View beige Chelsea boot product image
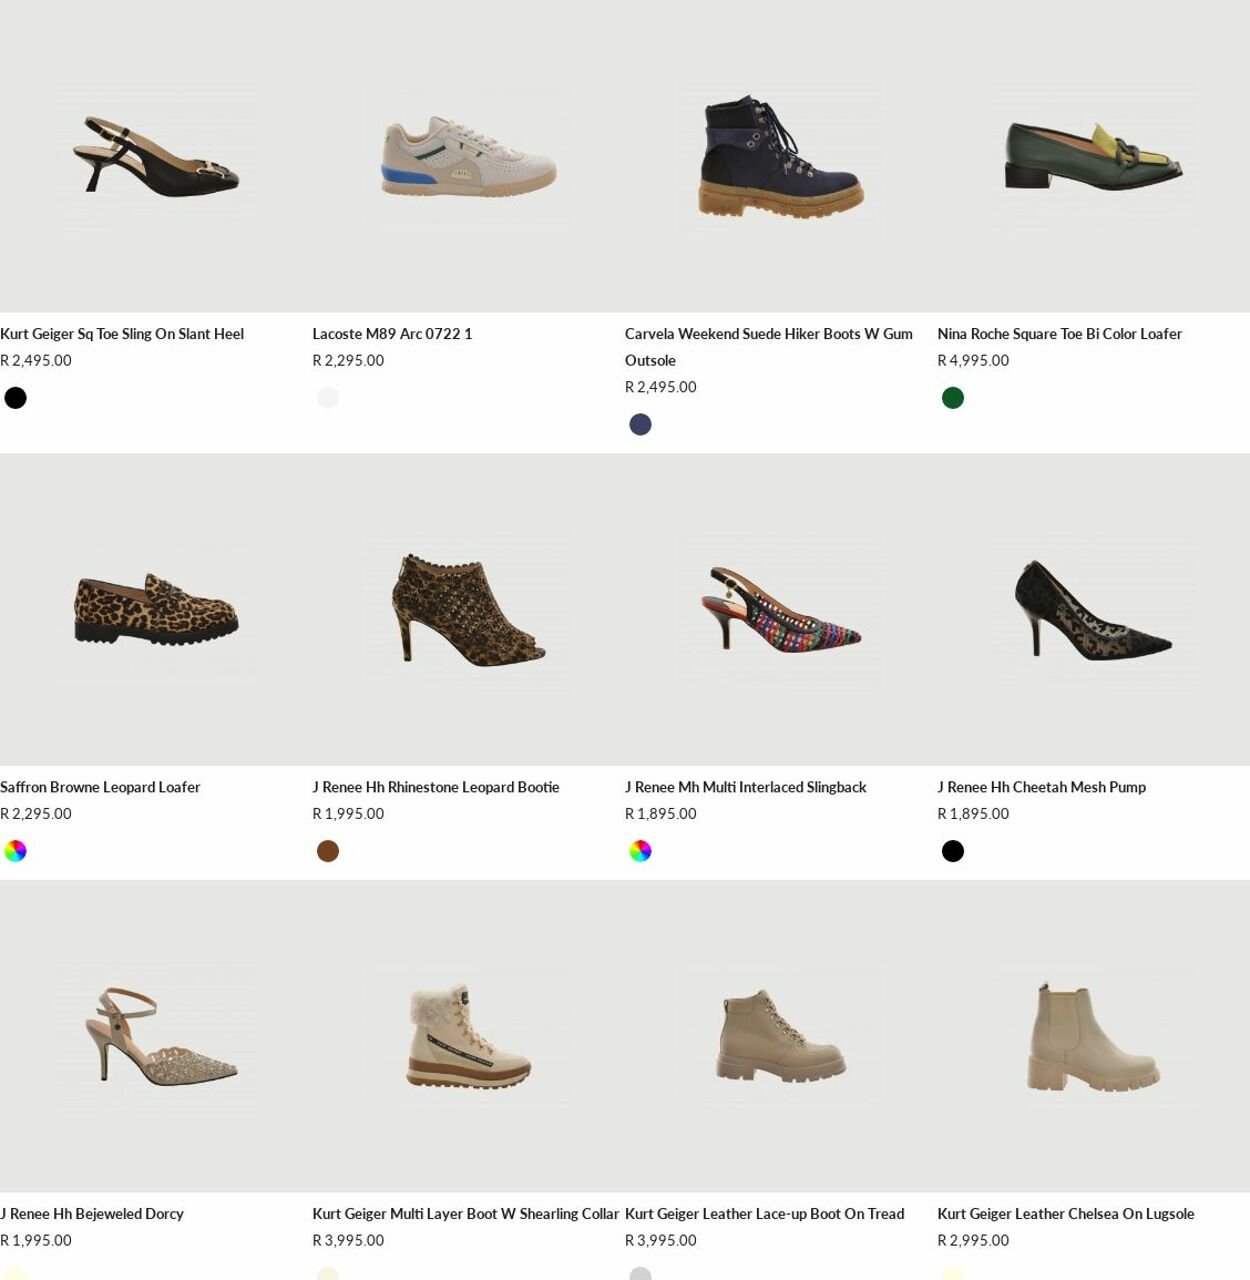The width and height of the screenshot is (1250, 1280). 1093,1036
